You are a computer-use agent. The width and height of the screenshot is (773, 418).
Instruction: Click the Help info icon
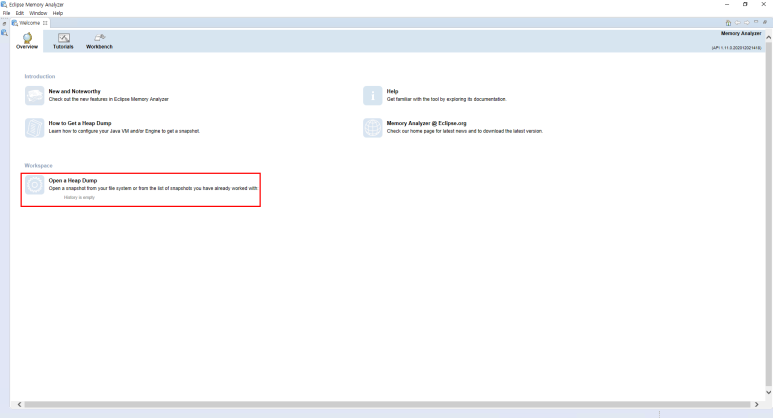[x=373, y=96]
